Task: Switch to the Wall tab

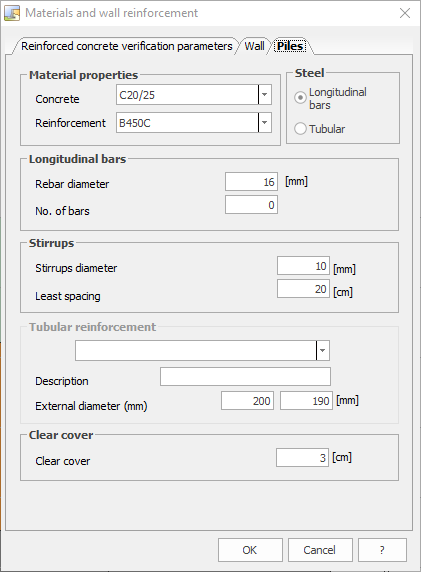Action: (254, 46)
